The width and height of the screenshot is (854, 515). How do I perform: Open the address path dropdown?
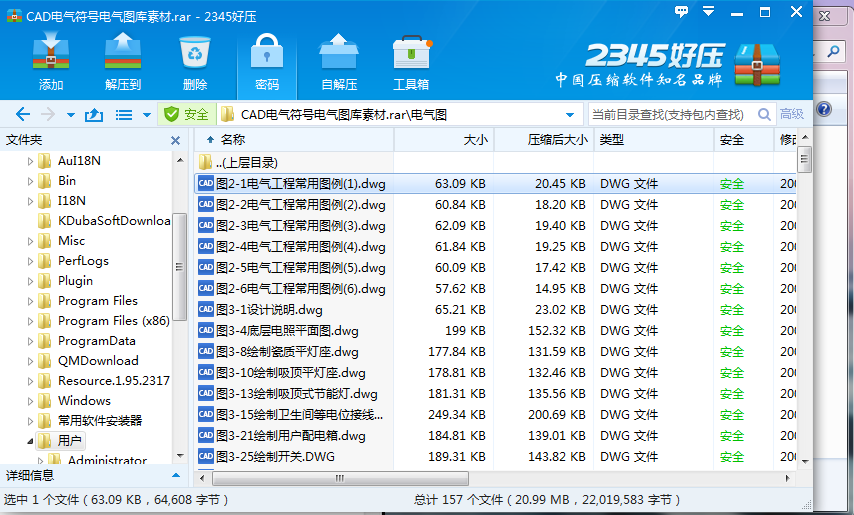(x=570, y=115)
